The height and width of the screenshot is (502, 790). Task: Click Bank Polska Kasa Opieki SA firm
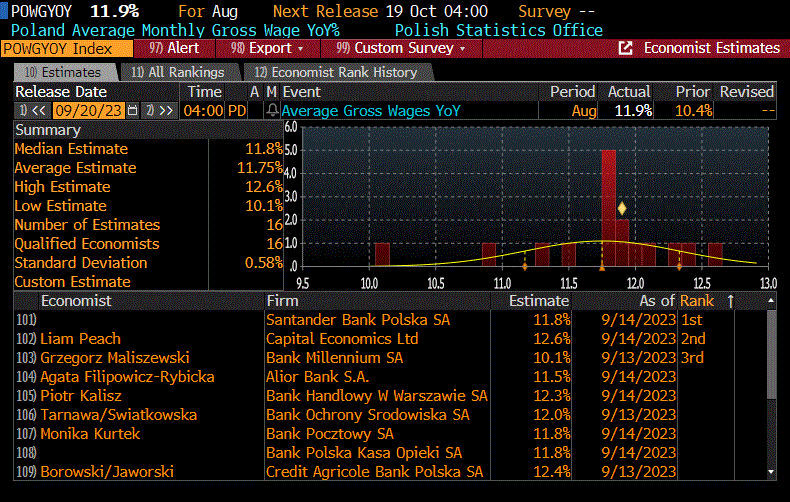(364, 453)
